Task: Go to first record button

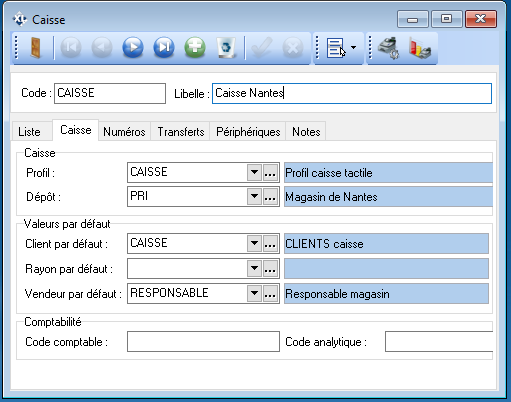Action: tap(71, 48)
